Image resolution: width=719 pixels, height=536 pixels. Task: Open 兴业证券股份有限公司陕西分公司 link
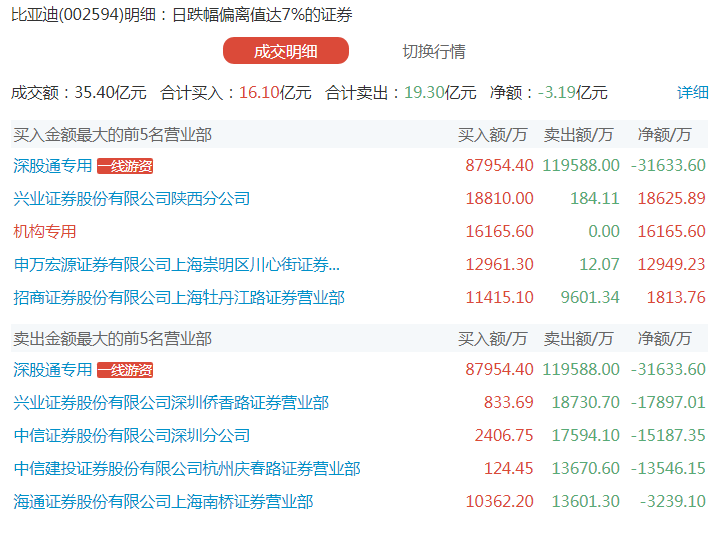point(132,199)
